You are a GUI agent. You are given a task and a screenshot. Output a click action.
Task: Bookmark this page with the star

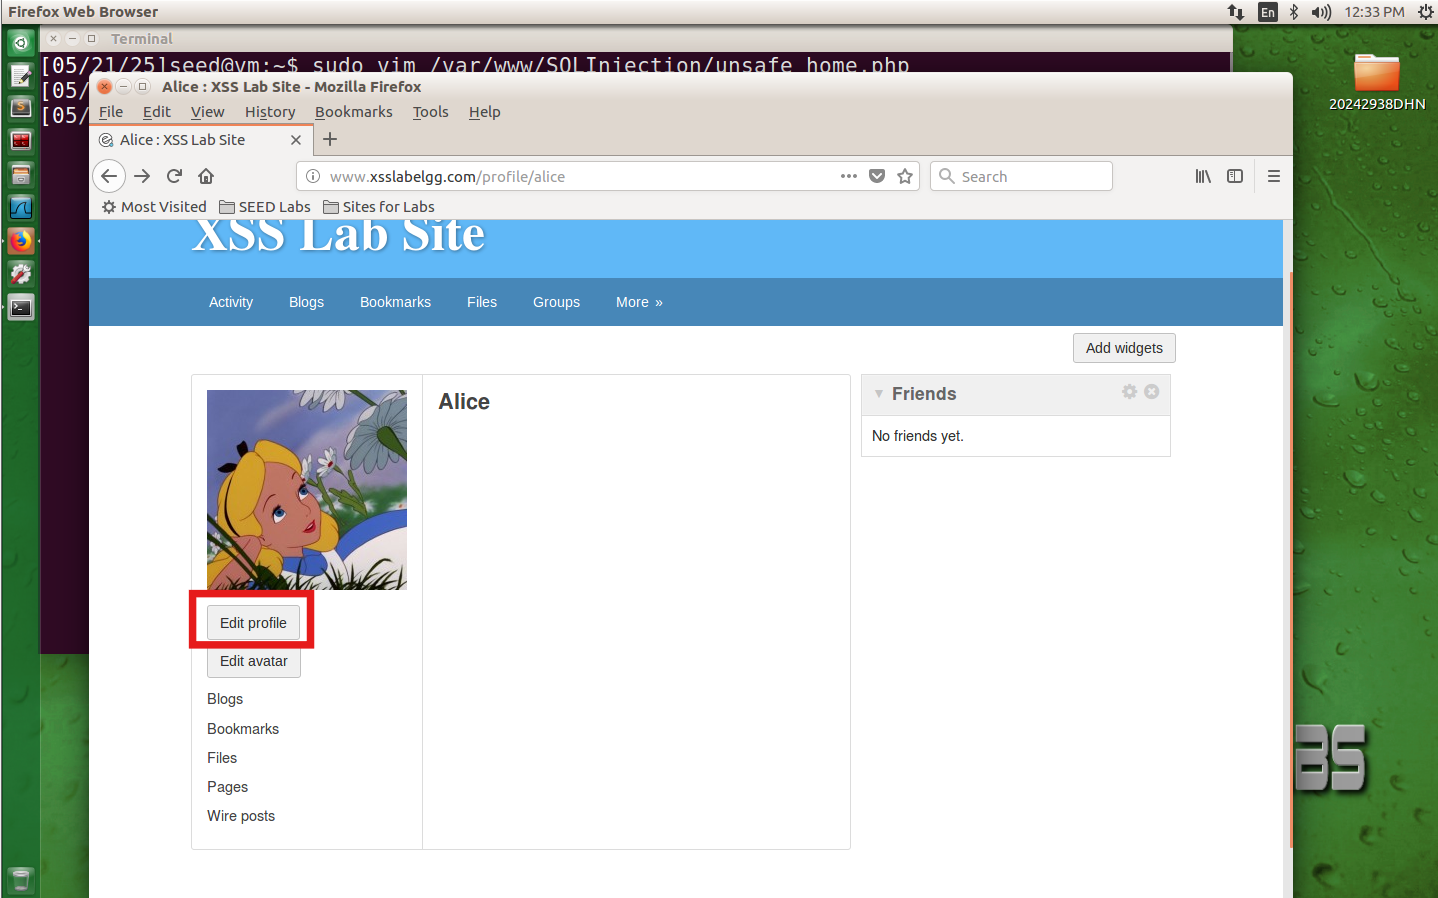[905, 176]
